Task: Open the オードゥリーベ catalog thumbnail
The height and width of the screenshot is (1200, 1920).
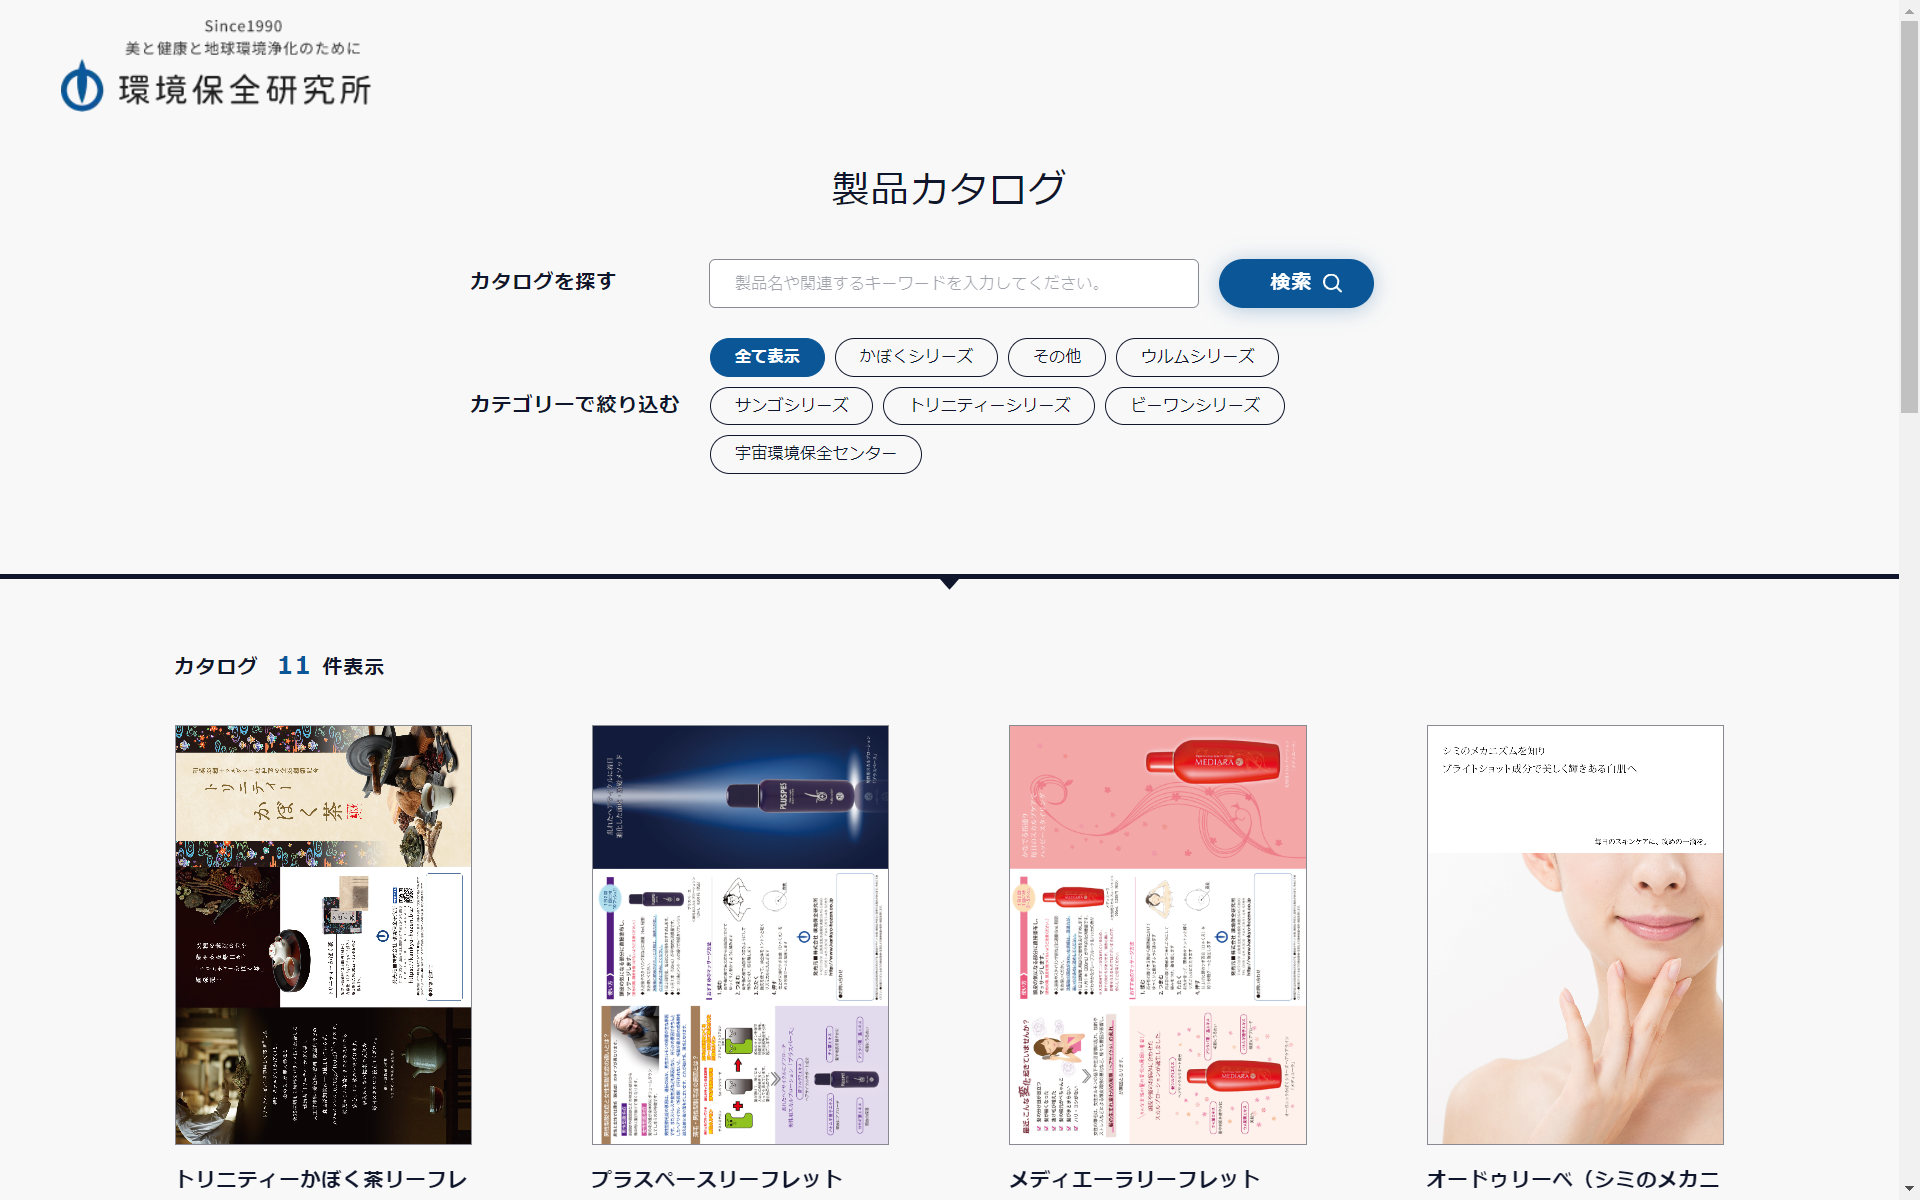Action: point(1575,934)
